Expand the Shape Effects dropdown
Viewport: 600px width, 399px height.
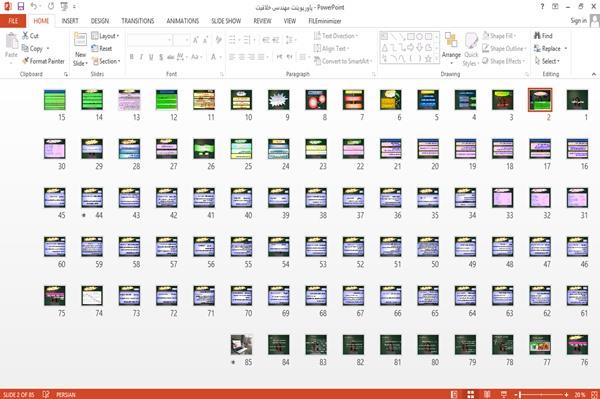click(x=504, y=61)
